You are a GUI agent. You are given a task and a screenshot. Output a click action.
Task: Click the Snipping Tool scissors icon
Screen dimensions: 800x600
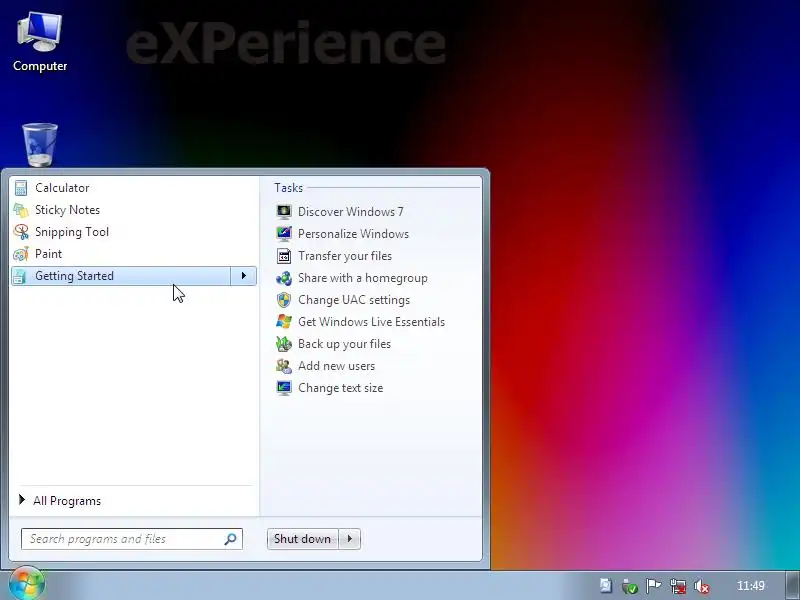coord(21,232)
